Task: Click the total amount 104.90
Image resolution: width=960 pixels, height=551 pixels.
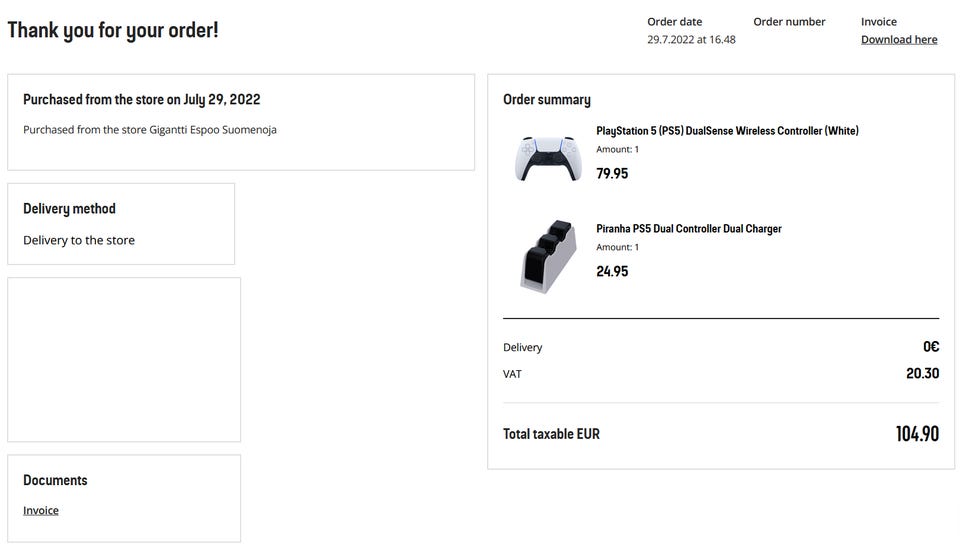Action: (917, 434)
